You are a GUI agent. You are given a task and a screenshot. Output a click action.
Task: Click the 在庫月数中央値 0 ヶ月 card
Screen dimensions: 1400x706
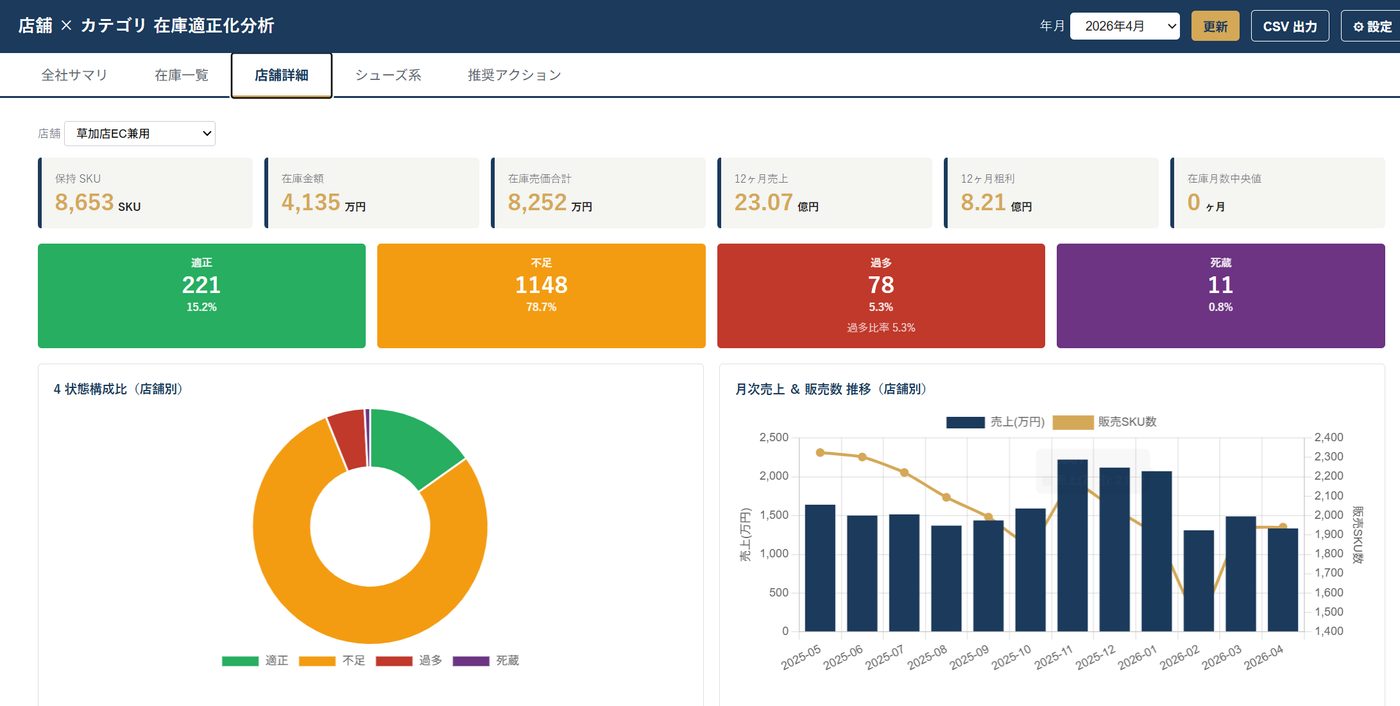tap(1278, 193)
